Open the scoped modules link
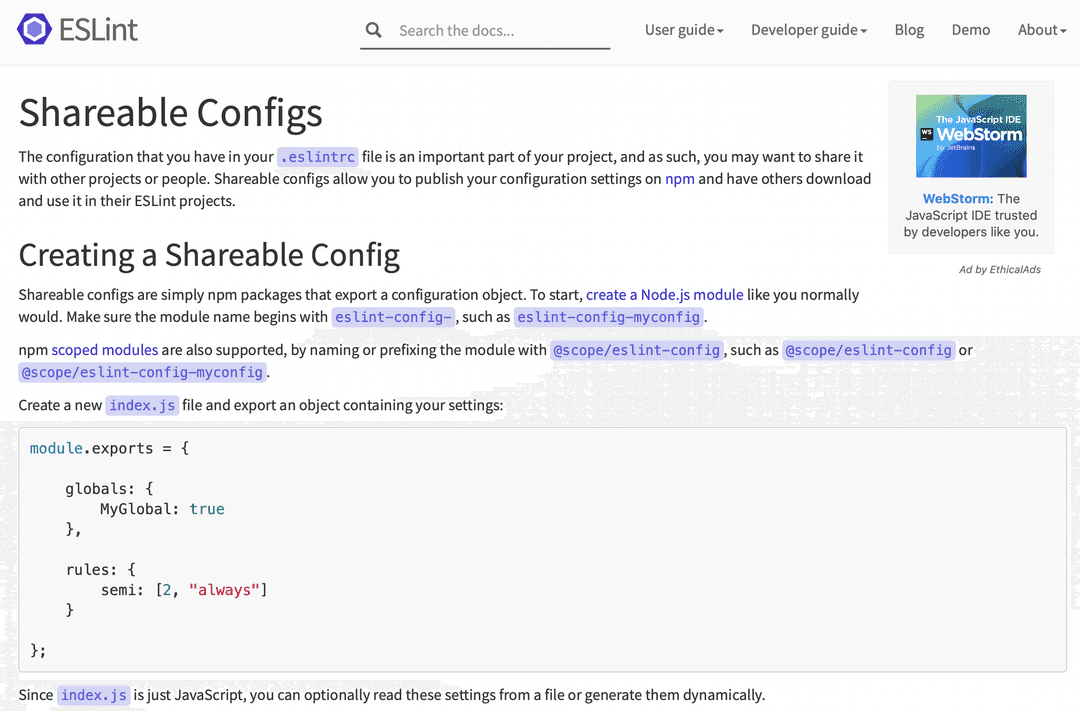 click(104, 349)
